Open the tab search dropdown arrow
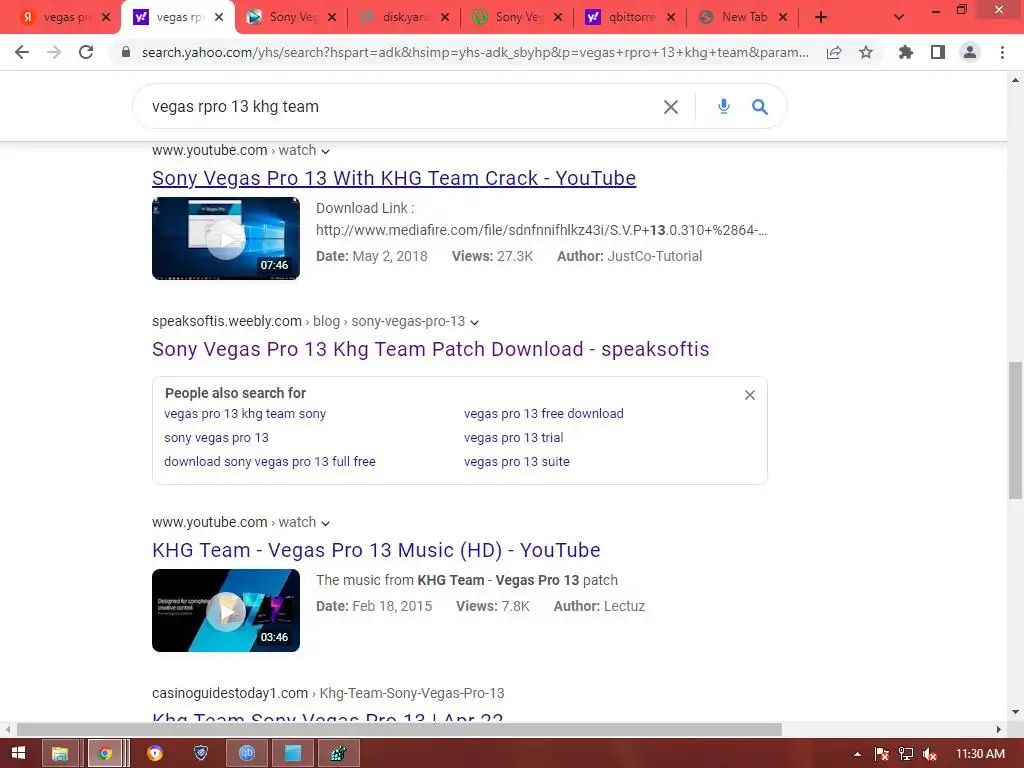 tap(899, 18)
